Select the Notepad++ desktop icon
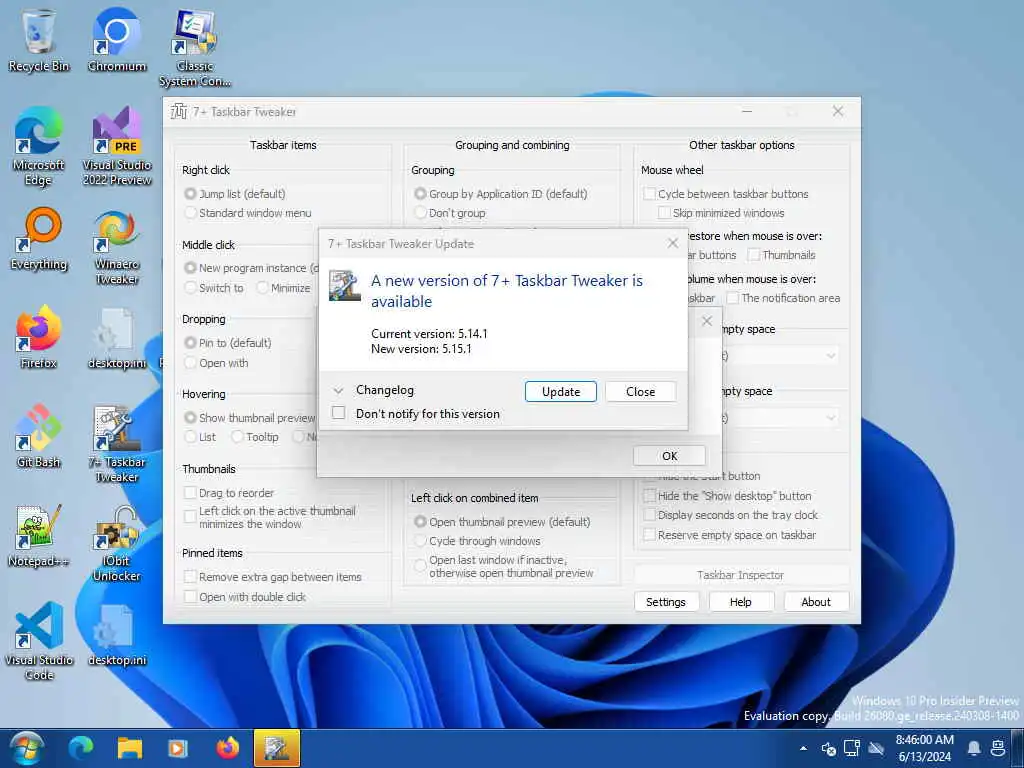1024x768 pixels. coord(39,536)
